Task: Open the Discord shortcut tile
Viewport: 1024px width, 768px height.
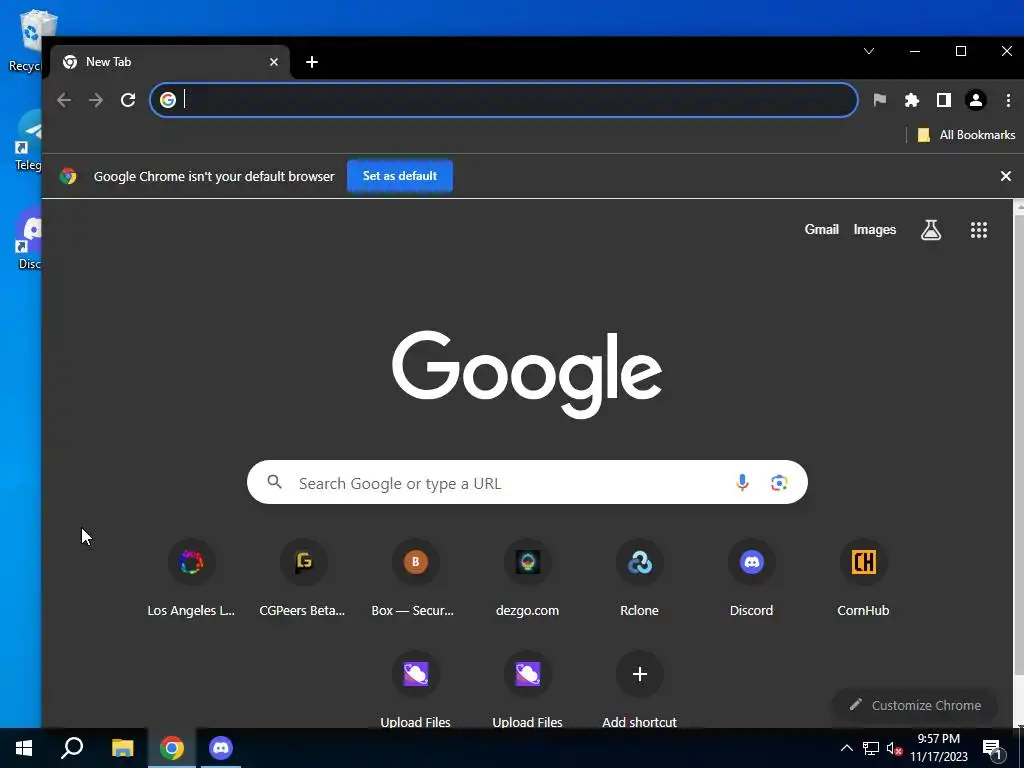Action: (x=751, y=579)
